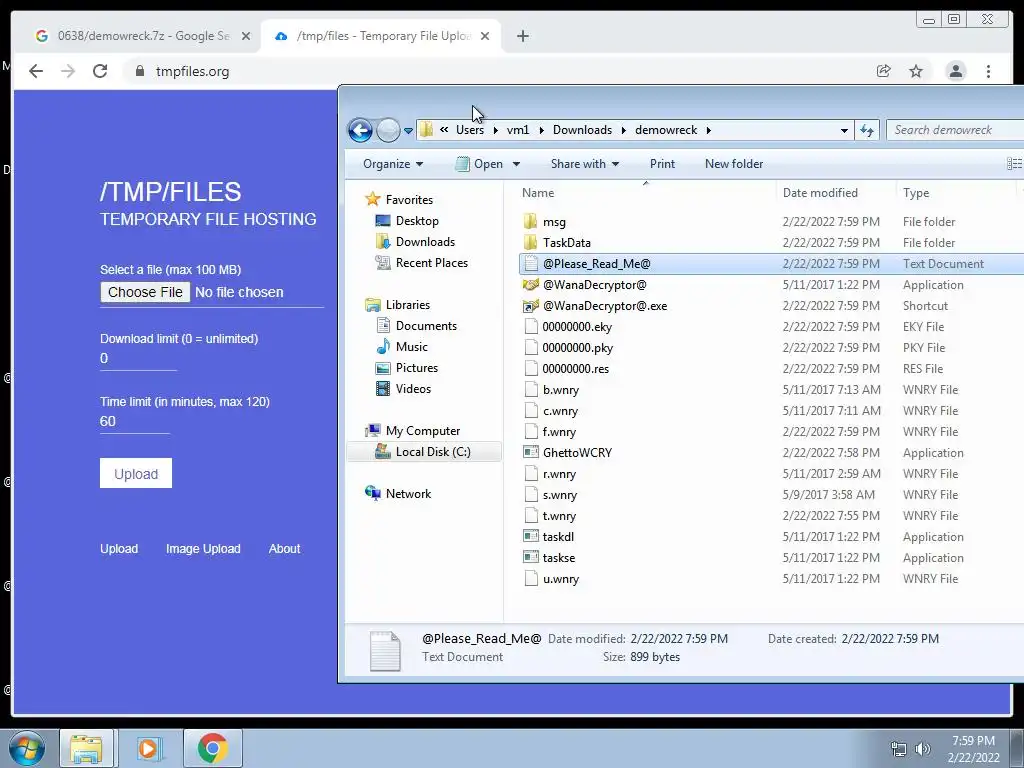Open a new Chrome tab

[522, 36]
